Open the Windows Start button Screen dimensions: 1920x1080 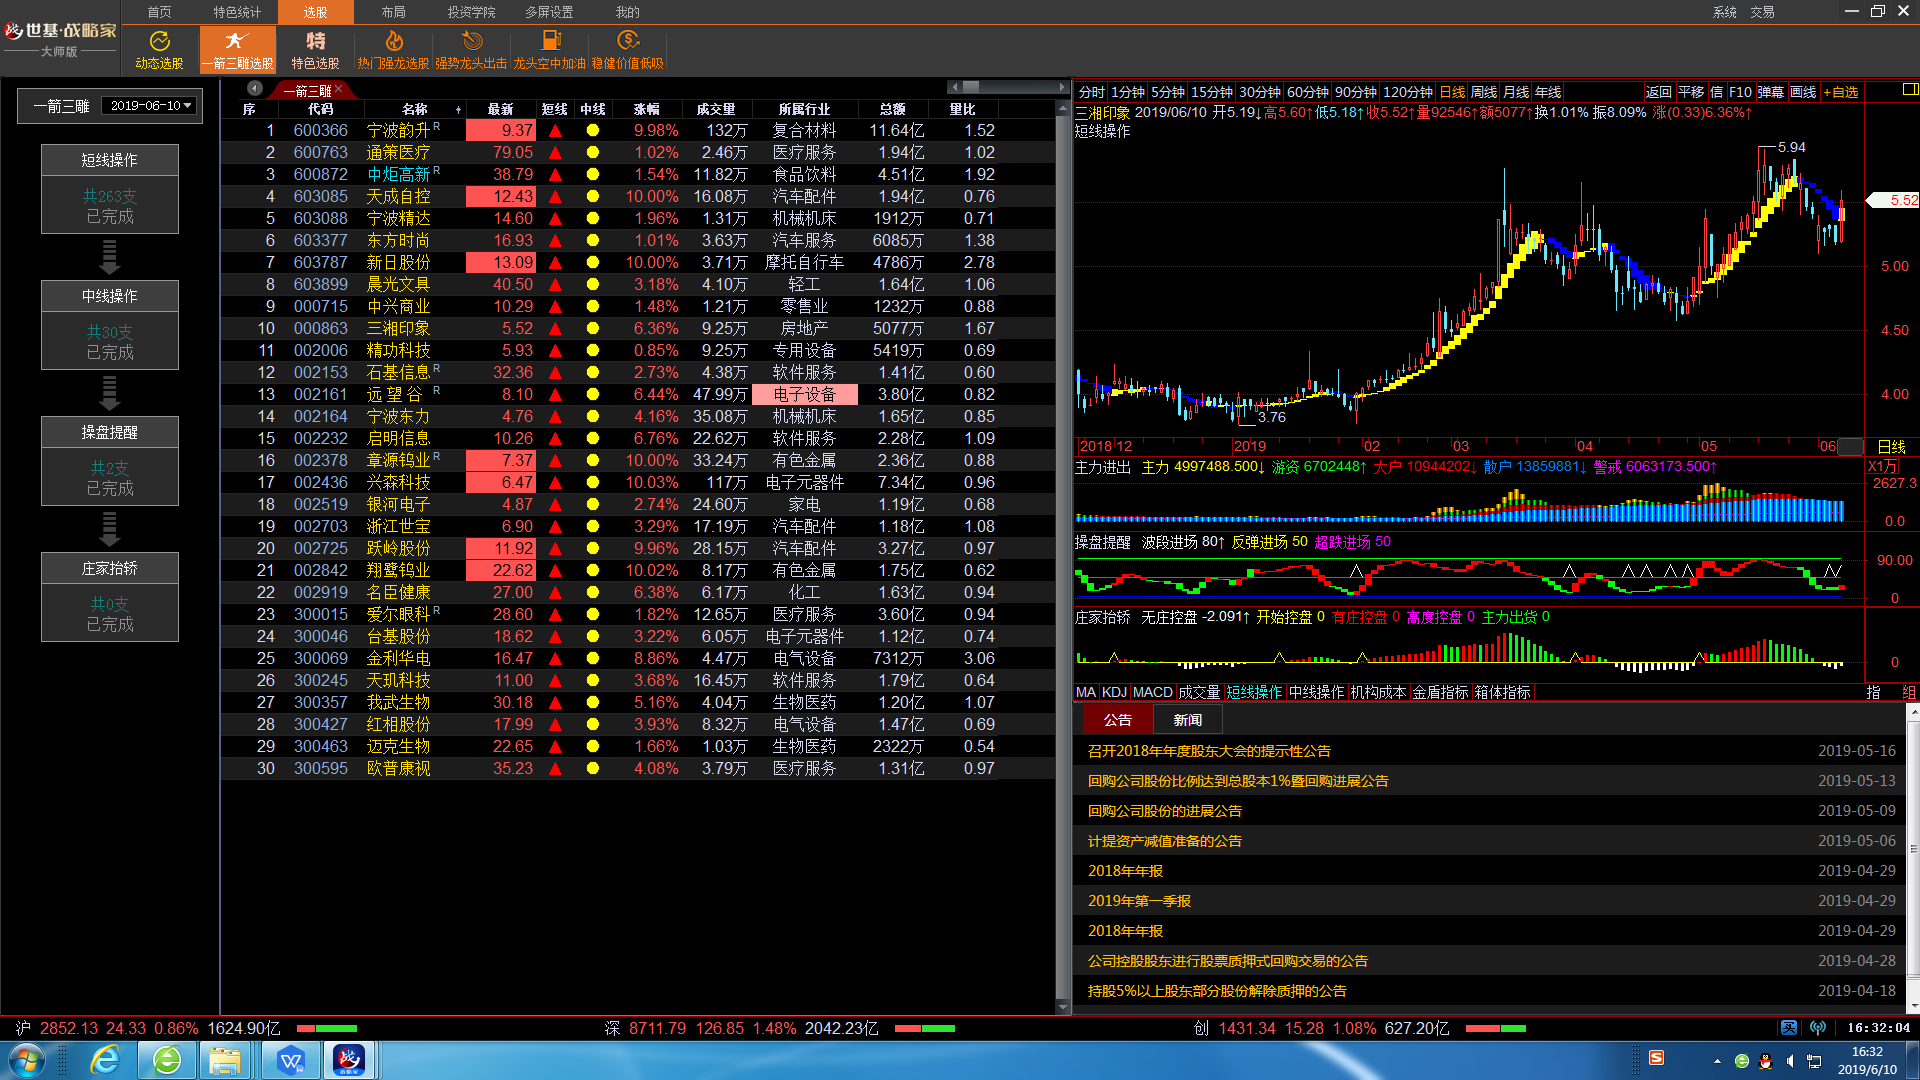(x=25, y=1060)
